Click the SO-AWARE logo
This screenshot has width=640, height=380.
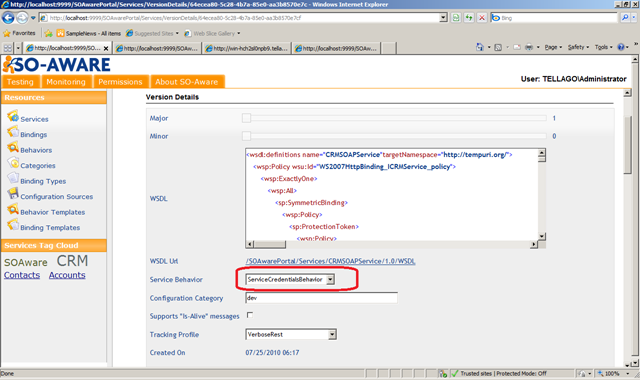click(56, 64)
